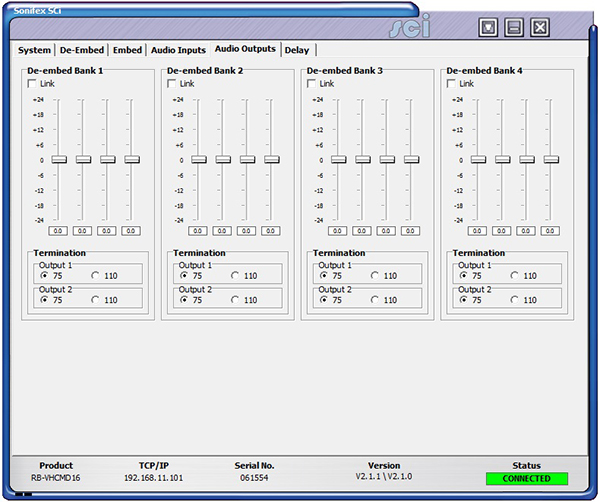The height and width of the screenshot is (502, 600).
Task: Click third gain fader handle in Bank 1
Action: 108,159
